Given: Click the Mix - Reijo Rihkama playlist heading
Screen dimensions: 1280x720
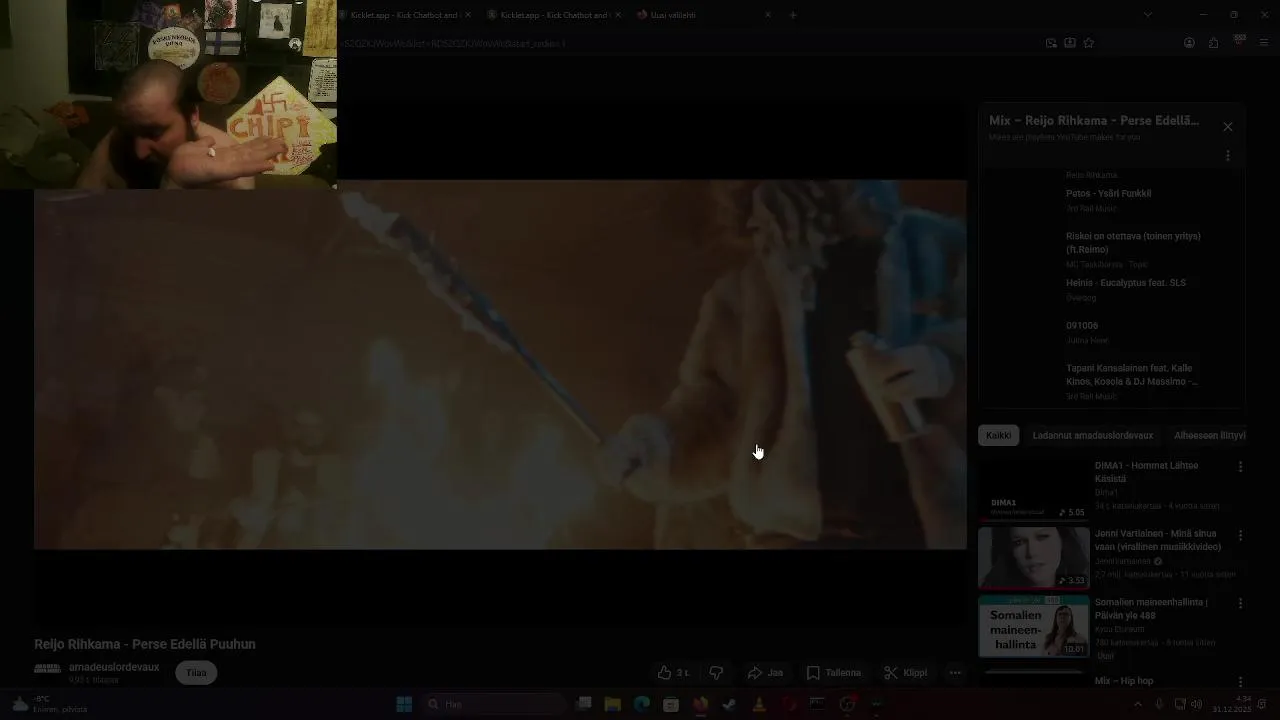Looking at the screenshot, I should [x=1094, y=121].
